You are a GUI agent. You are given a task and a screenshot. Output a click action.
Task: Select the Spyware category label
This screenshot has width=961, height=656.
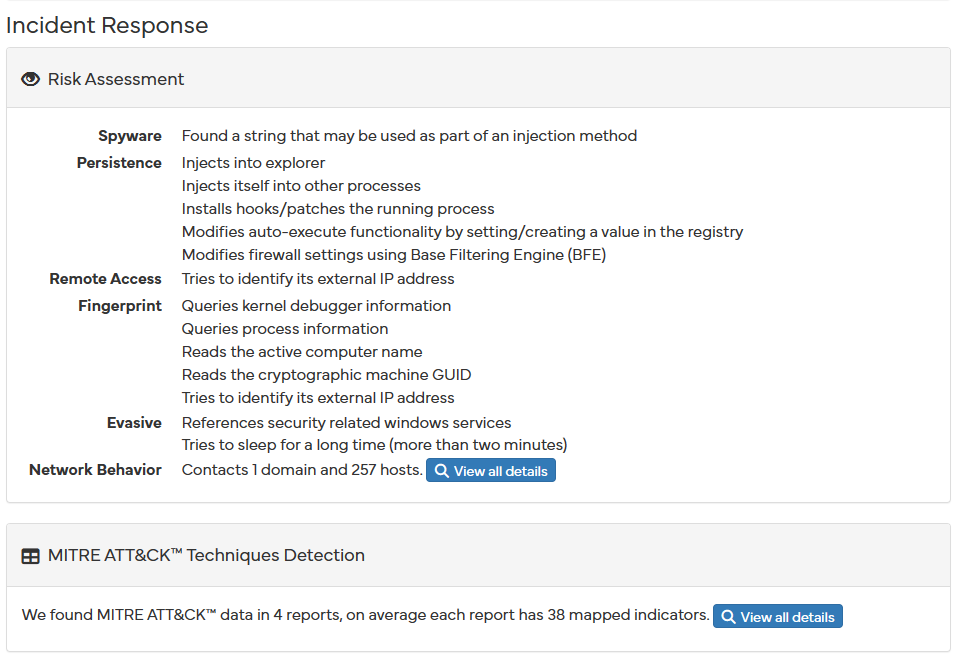click(130, 135)
